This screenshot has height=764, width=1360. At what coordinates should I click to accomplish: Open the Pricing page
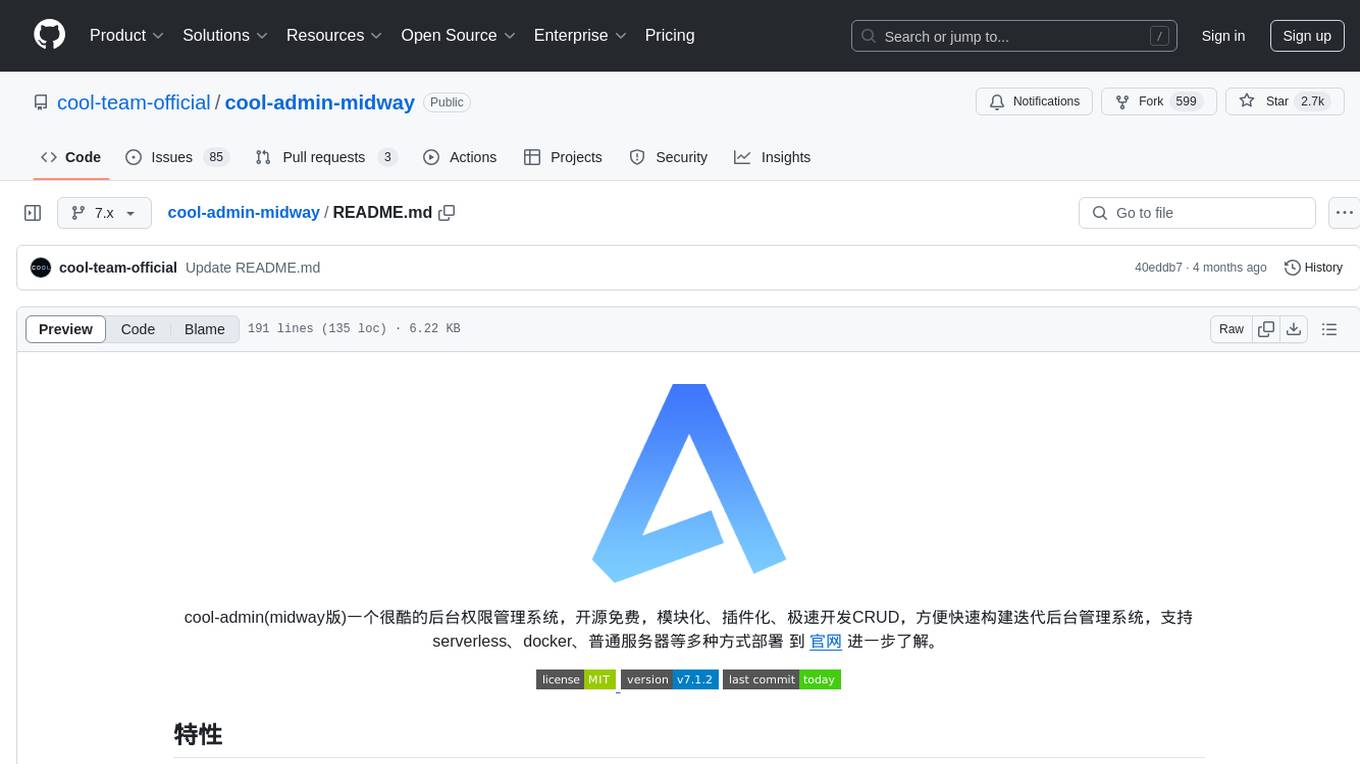pos(670,35)
